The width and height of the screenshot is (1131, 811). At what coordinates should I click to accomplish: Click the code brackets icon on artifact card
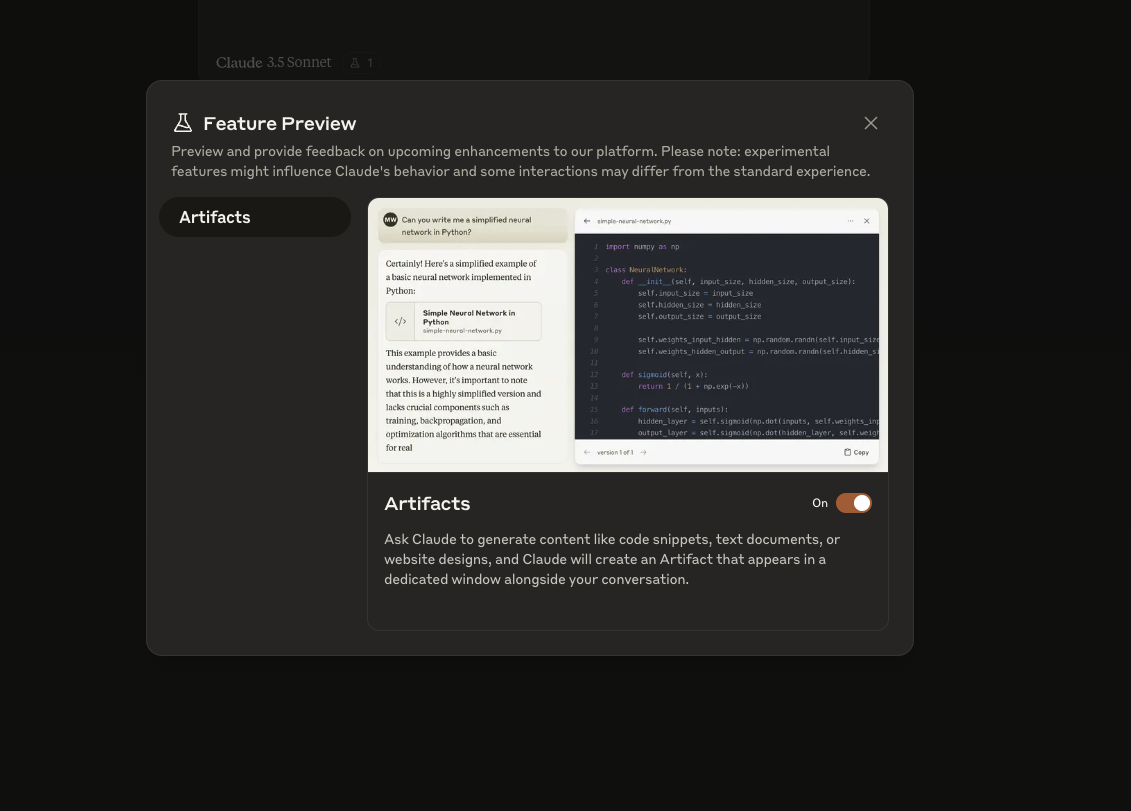click(400, 322)
